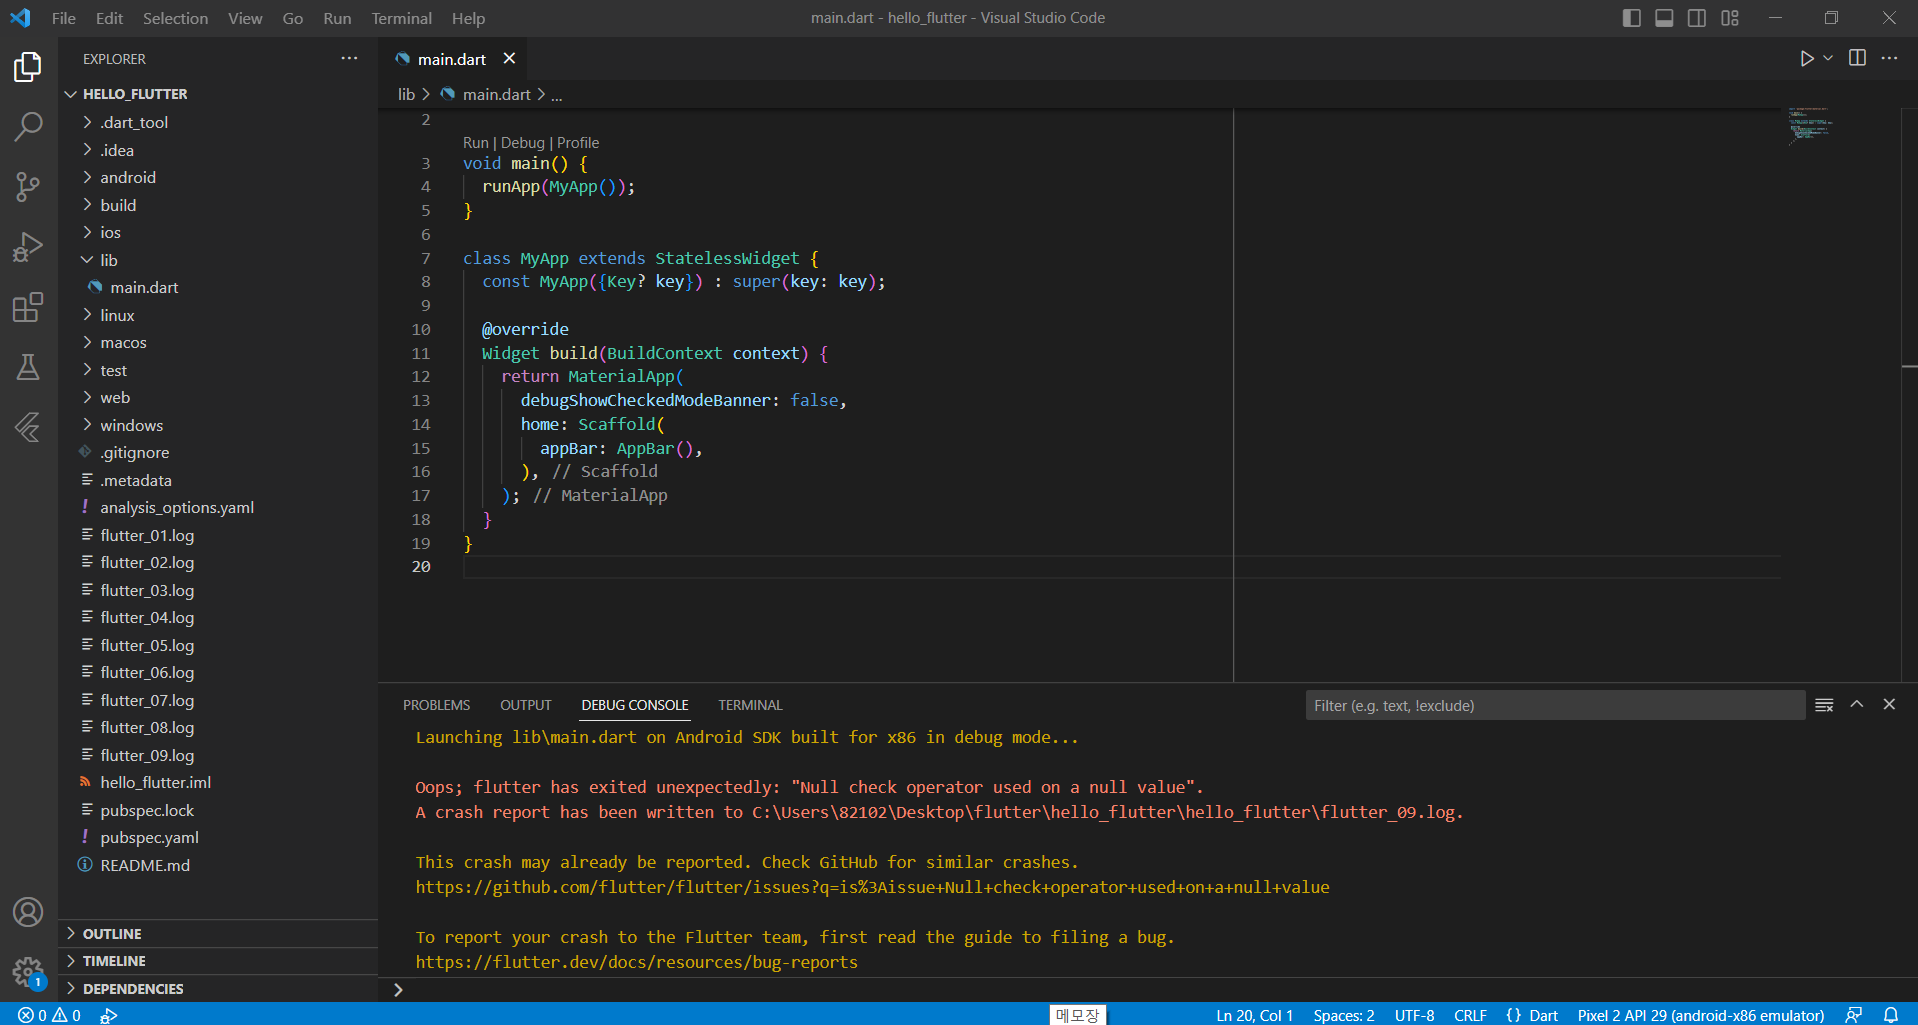Open flutter_09.log file
This screenshot has height=1025, width=1918.
click(147, 756)
